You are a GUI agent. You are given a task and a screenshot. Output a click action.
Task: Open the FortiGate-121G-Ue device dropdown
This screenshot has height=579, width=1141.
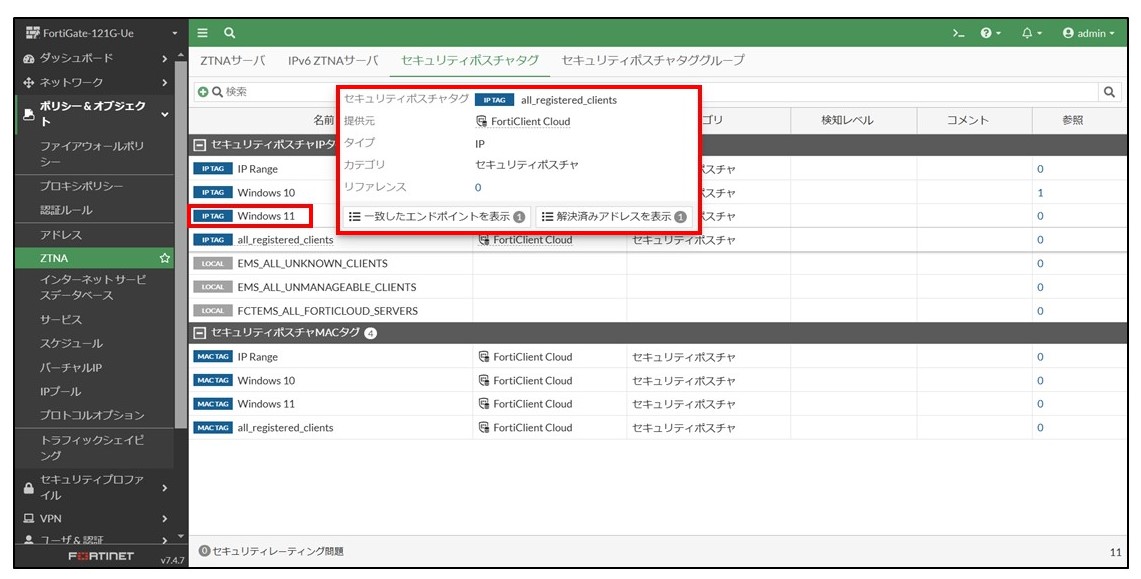click(x=101, y=33)
